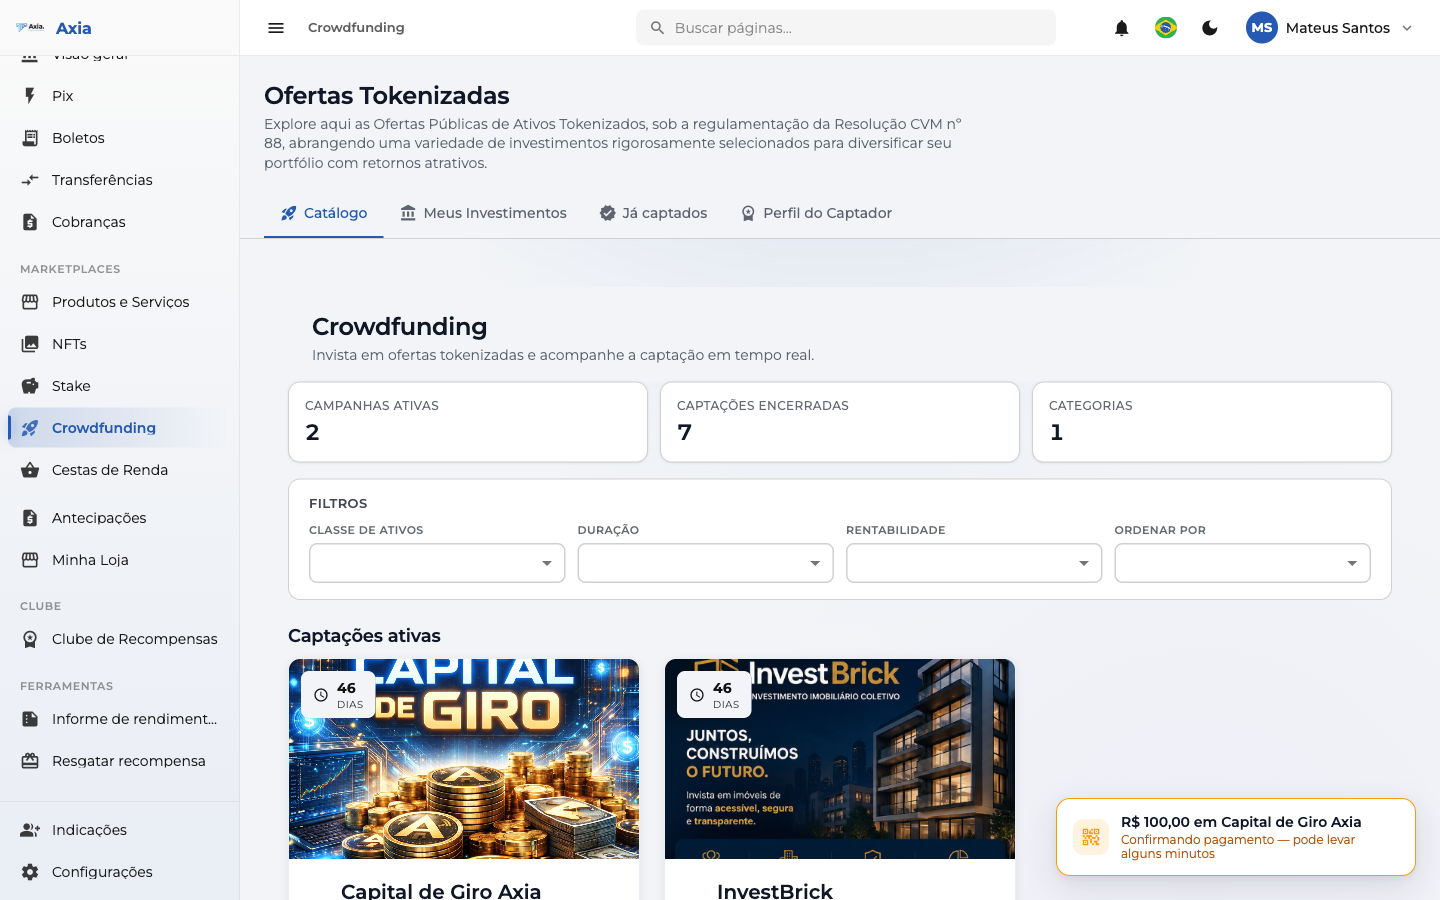Expand the Mateus Santos account chevron

(x=1407, y=28)
